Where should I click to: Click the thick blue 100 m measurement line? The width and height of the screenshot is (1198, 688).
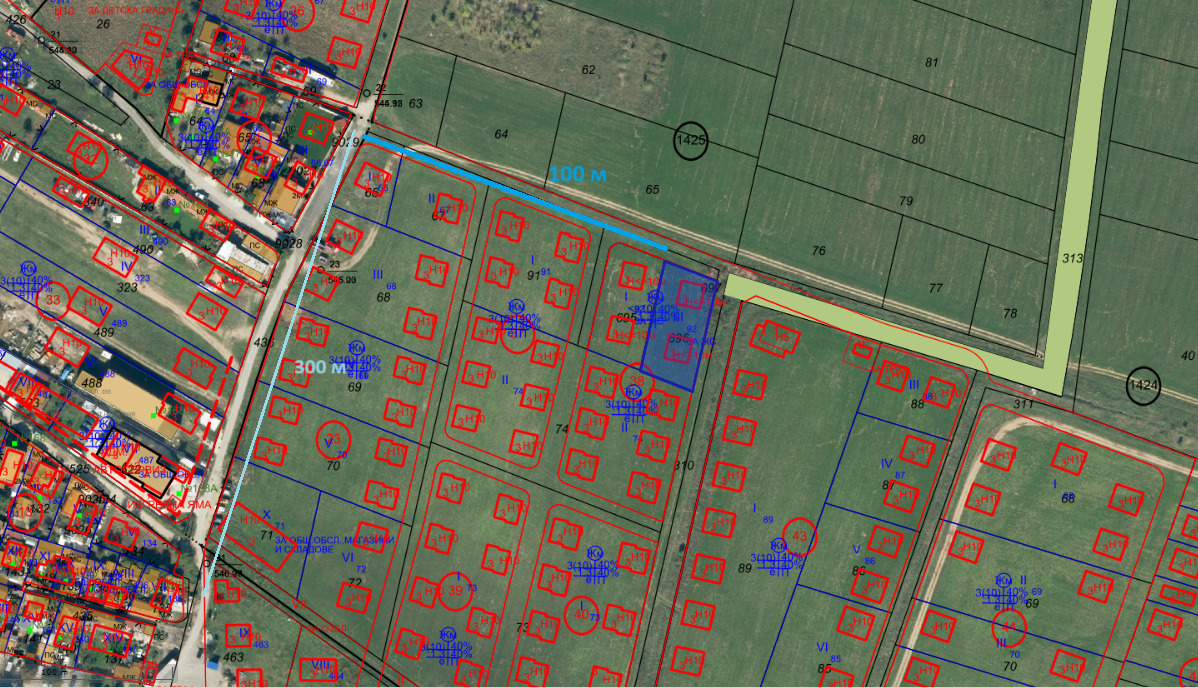pos(520,195)
